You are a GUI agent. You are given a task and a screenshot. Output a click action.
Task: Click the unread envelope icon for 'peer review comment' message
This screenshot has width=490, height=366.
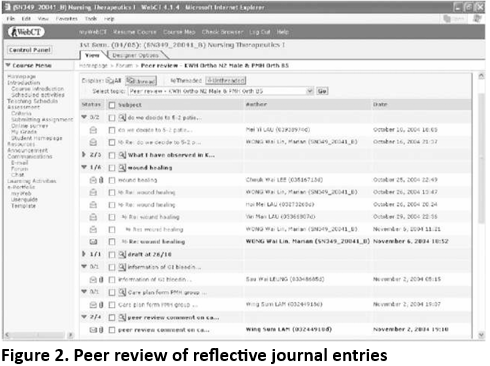[x=93, y=330]
